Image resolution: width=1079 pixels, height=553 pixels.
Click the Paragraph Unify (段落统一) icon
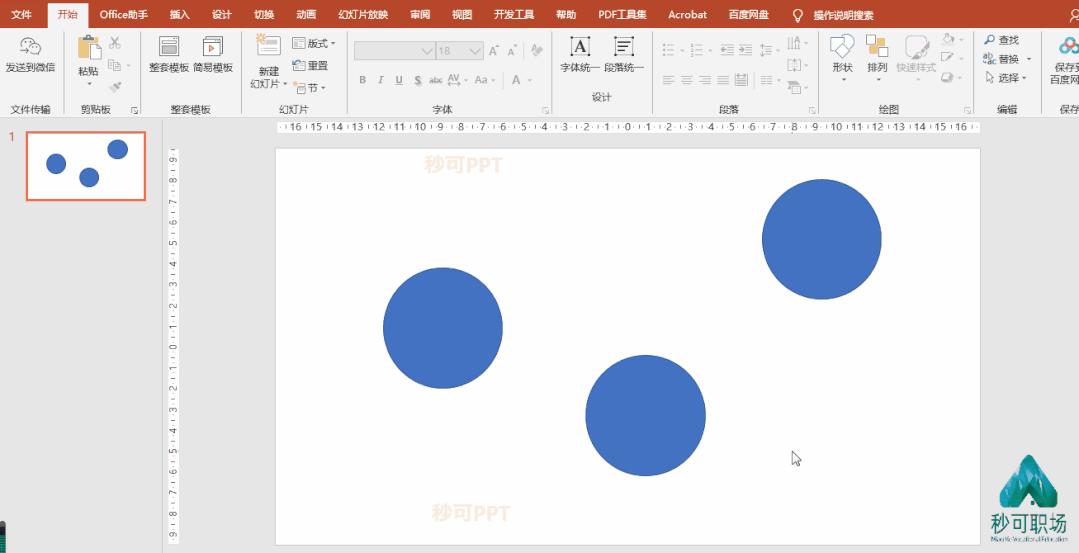coord(624,47)
